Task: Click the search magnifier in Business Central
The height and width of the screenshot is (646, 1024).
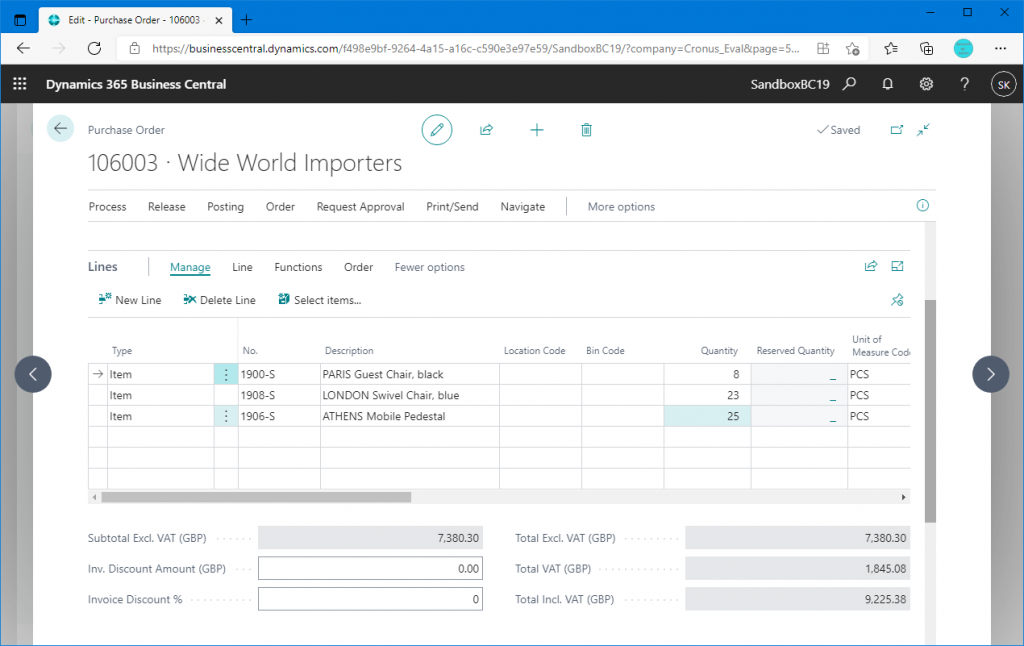Action: point(849,84)
